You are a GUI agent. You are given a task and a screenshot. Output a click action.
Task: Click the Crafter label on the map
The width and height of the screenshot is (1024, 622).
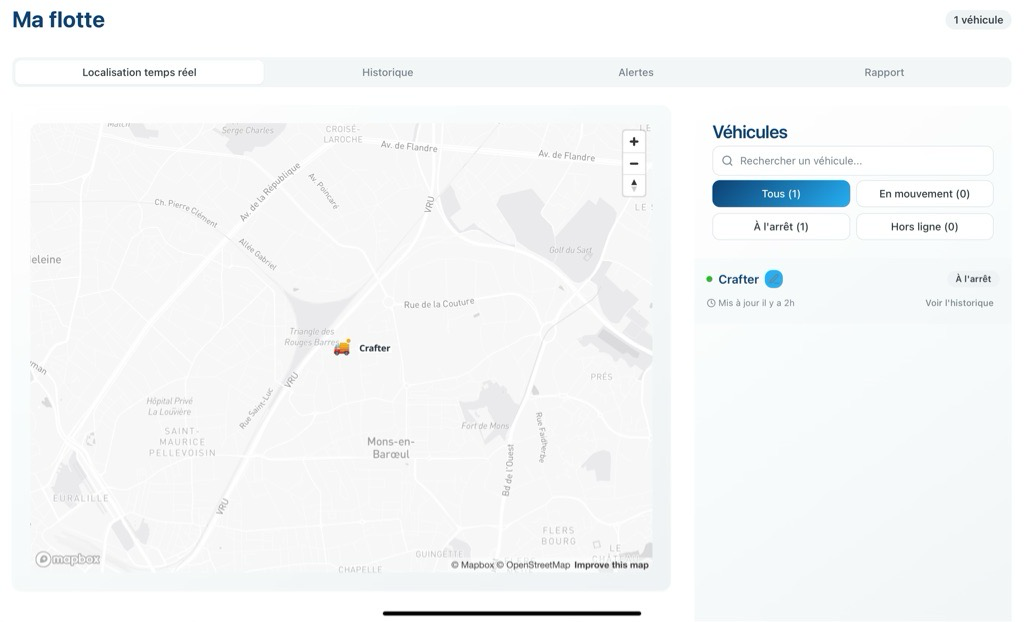375,348
